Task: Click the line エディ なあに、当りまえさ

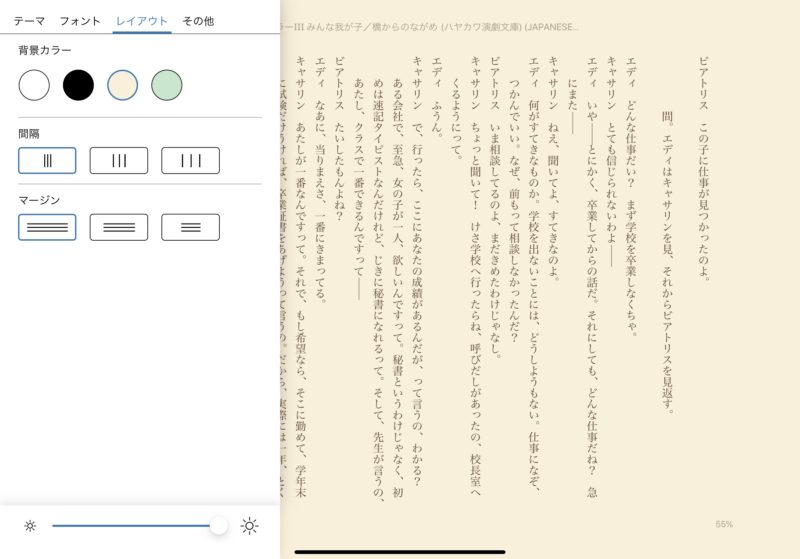Action: coord(320,180)
